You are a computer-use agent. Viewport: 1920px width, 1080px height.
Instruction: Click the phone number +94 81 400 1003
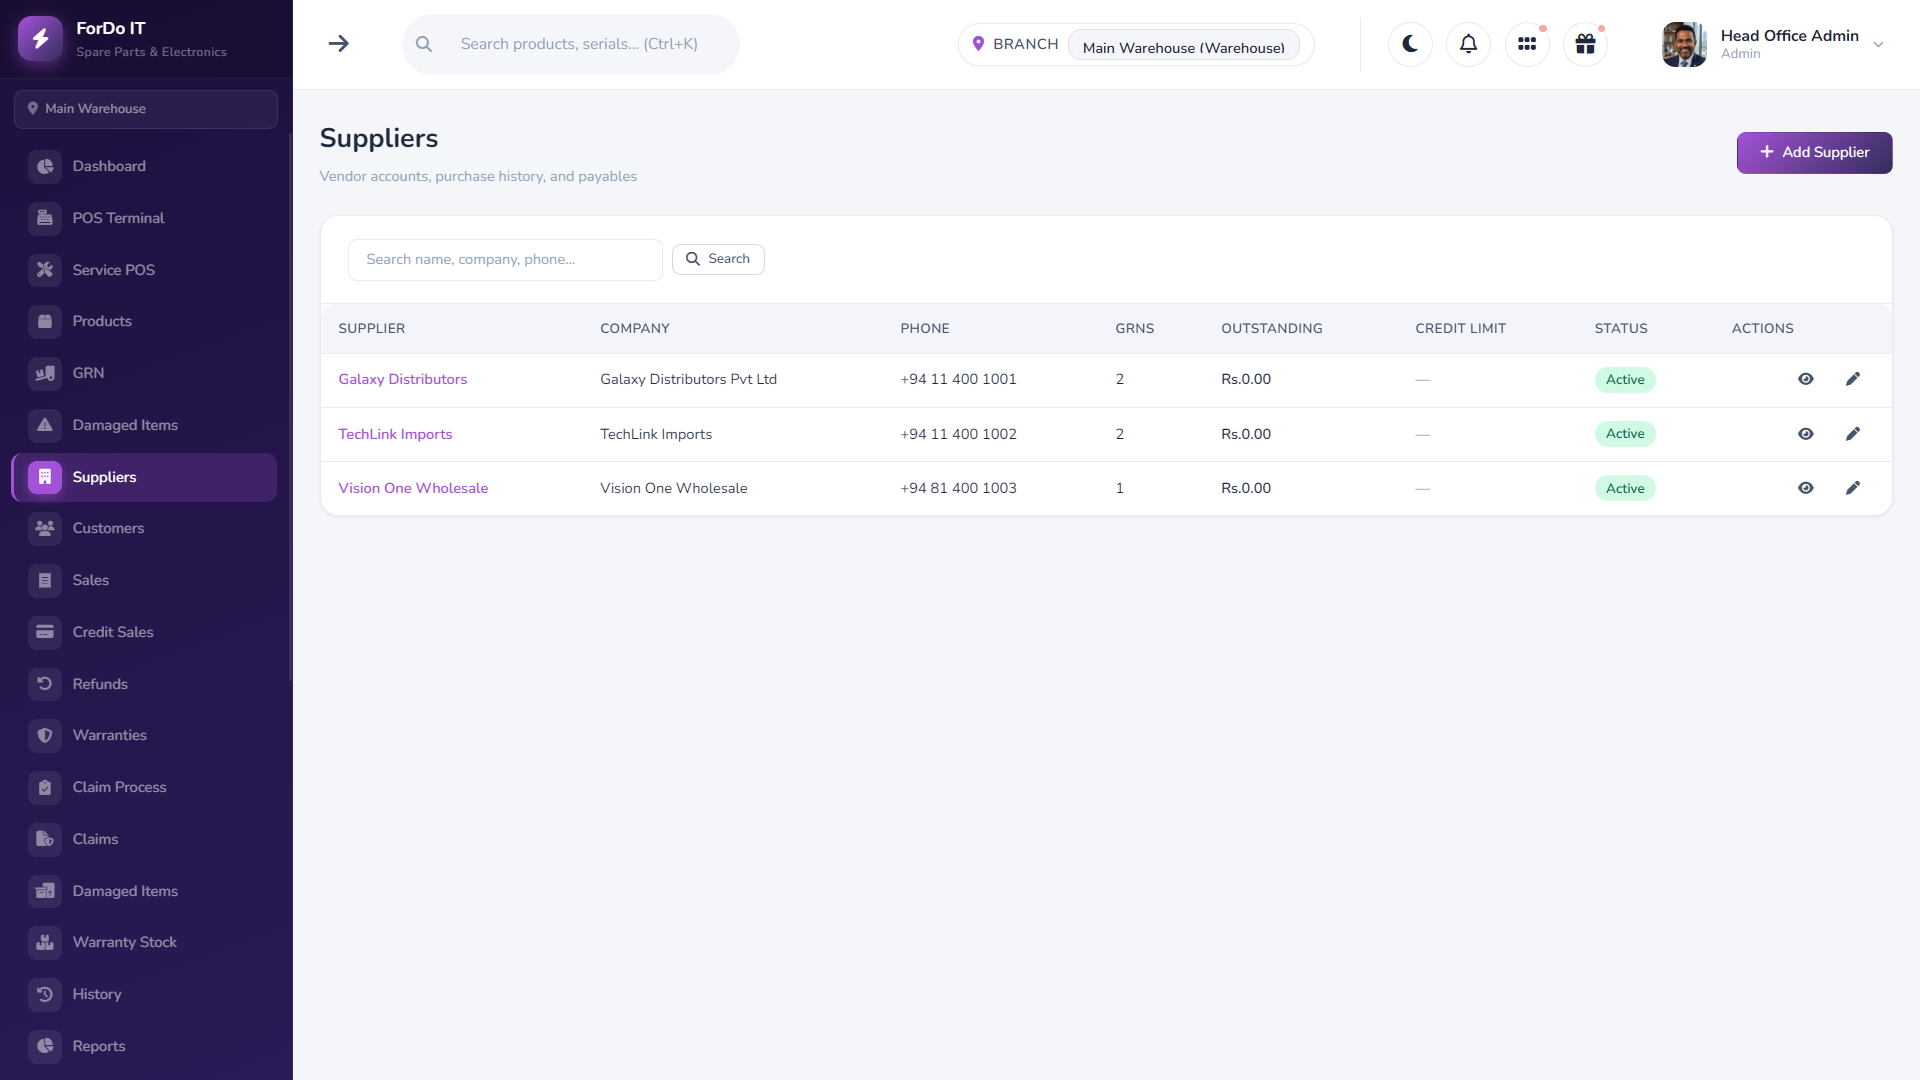(958, 488)
